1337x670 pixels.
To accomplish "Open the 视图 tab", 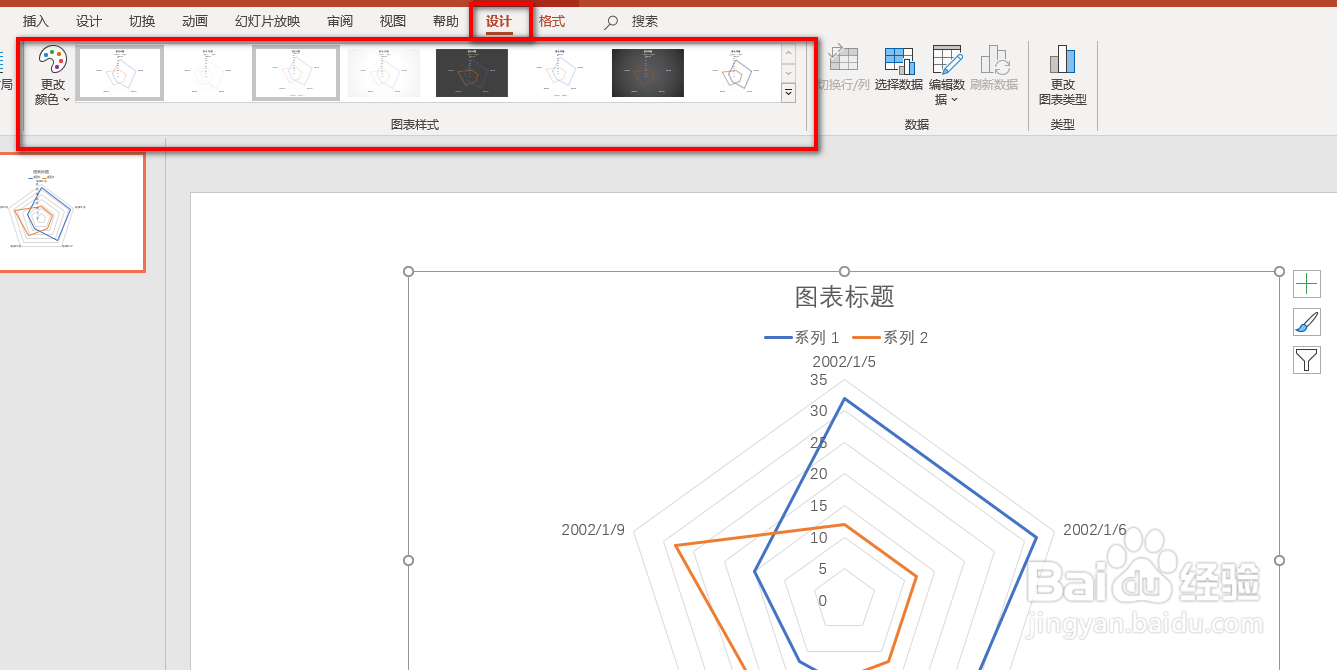I will (x=393, y=21).
